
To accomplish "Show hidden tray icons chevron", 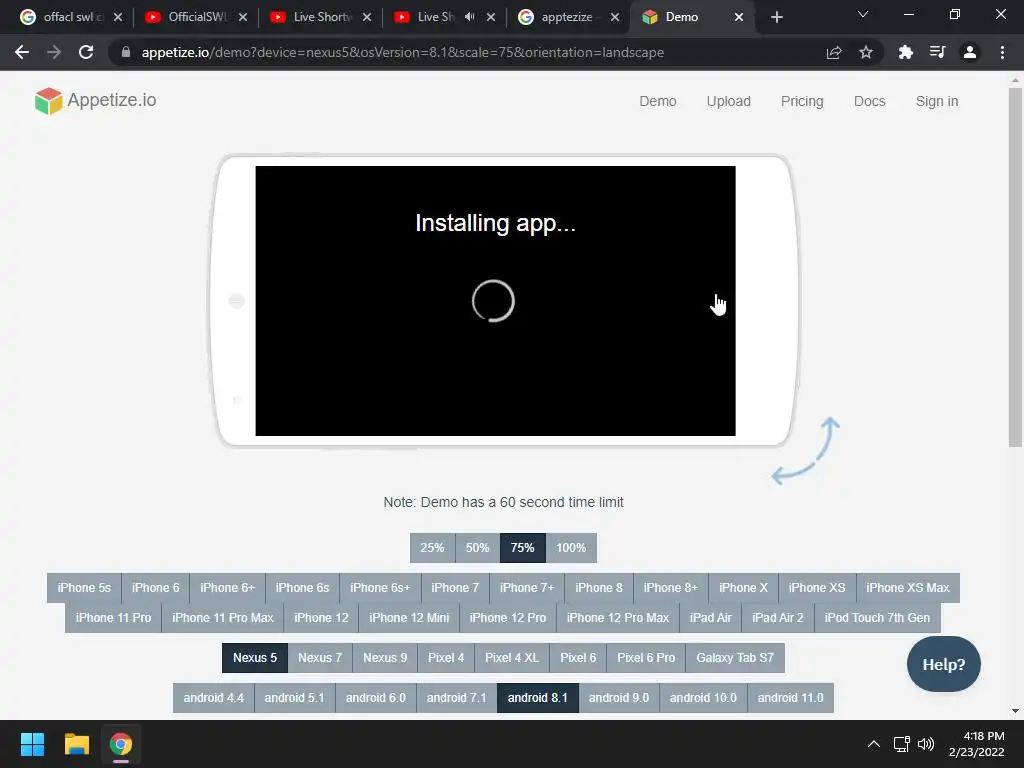I will [x=874, y=744].
